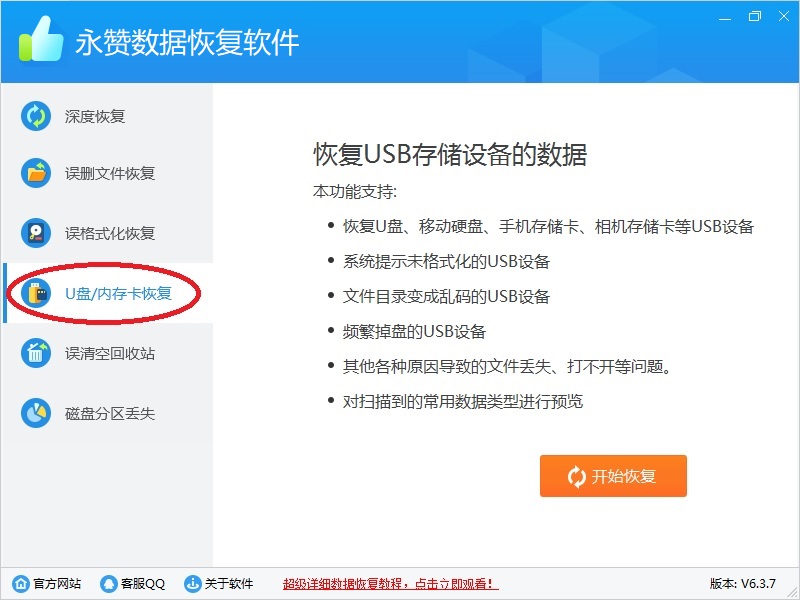Click the U盘/内存卡恢复 USB drive icon
Screen dimensions: 800x600
(x=36, y=293)
